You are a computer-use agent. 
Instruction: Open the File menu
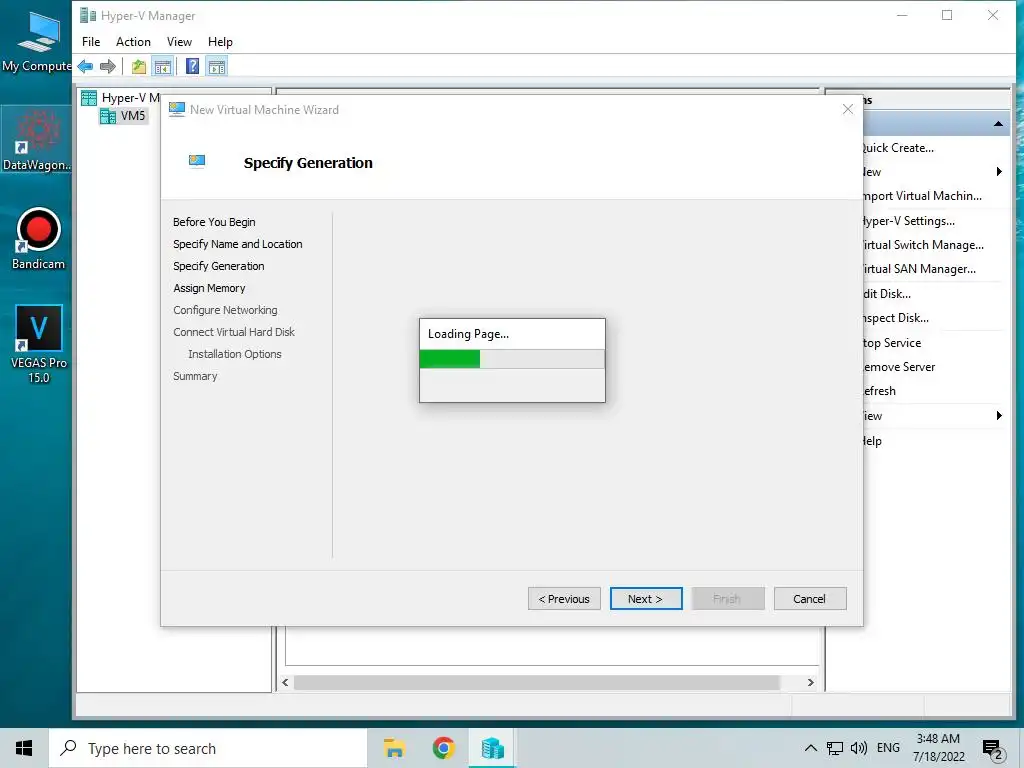coord(91,42)
